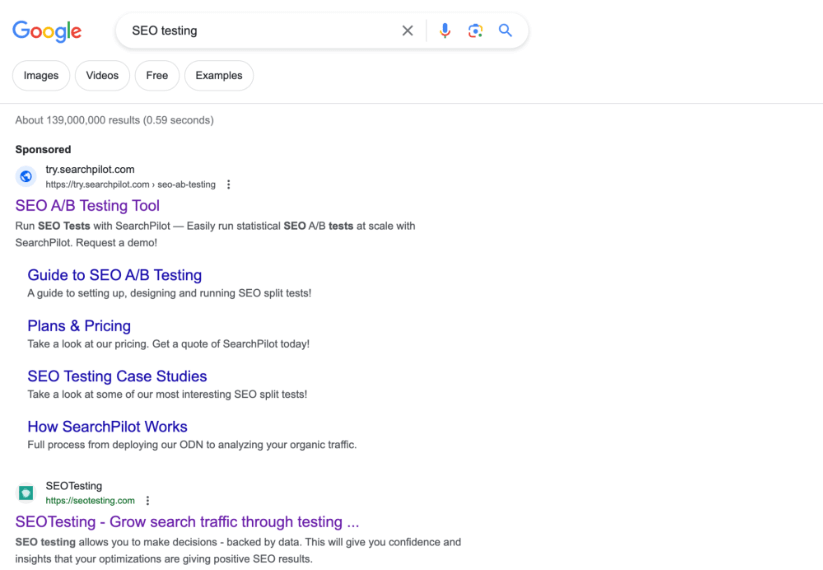Click the SearchPilot globe favicon
823x570 pixels.
[26, 177]
